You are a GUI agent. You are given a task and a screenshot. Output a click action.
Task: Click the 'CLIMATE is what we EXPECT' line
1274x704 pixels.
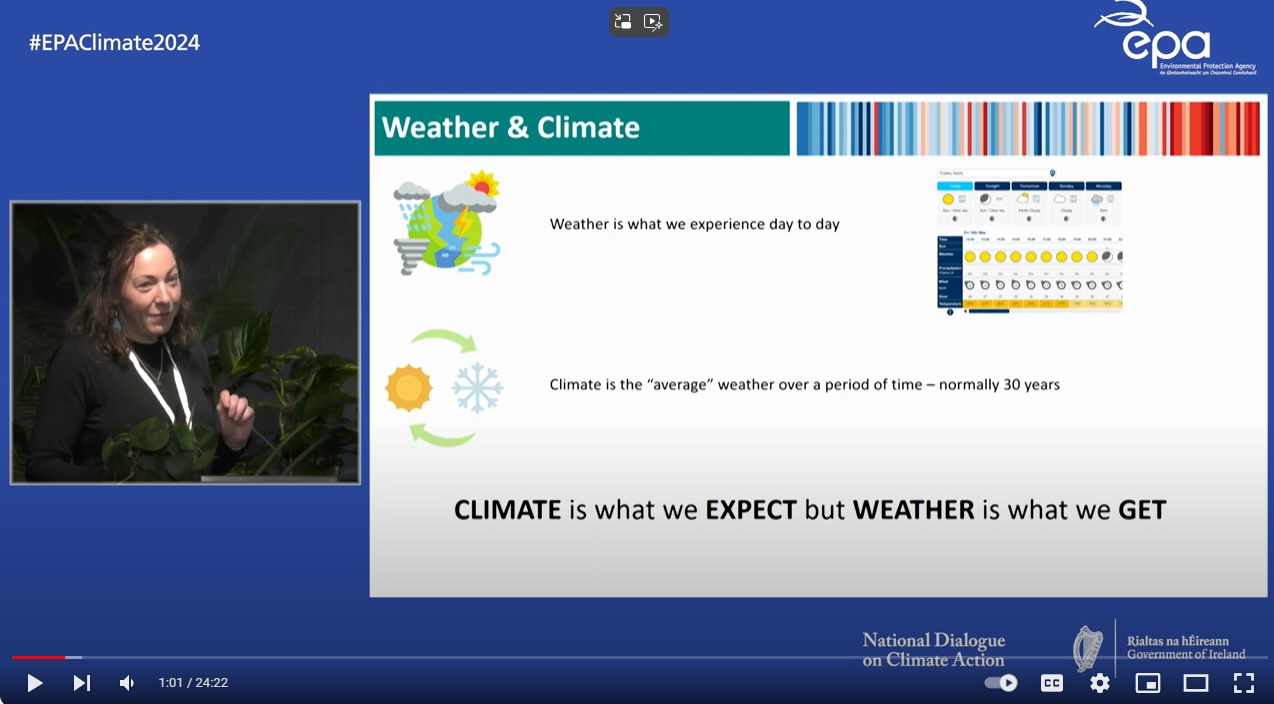810,510
